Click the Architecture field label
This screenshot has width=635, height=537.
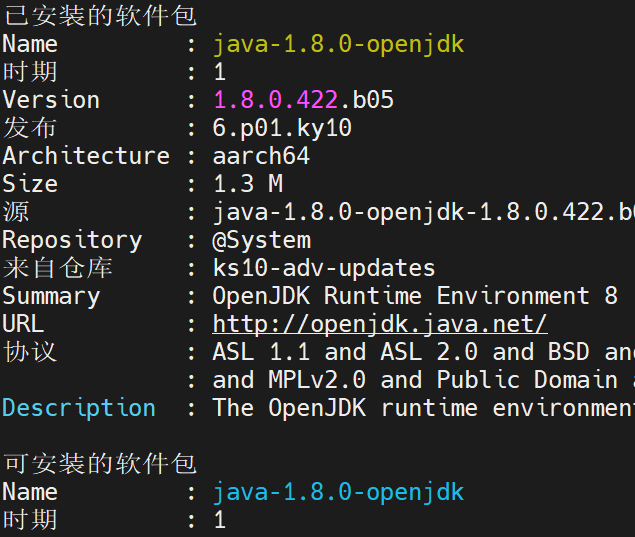tap(86, 156)
